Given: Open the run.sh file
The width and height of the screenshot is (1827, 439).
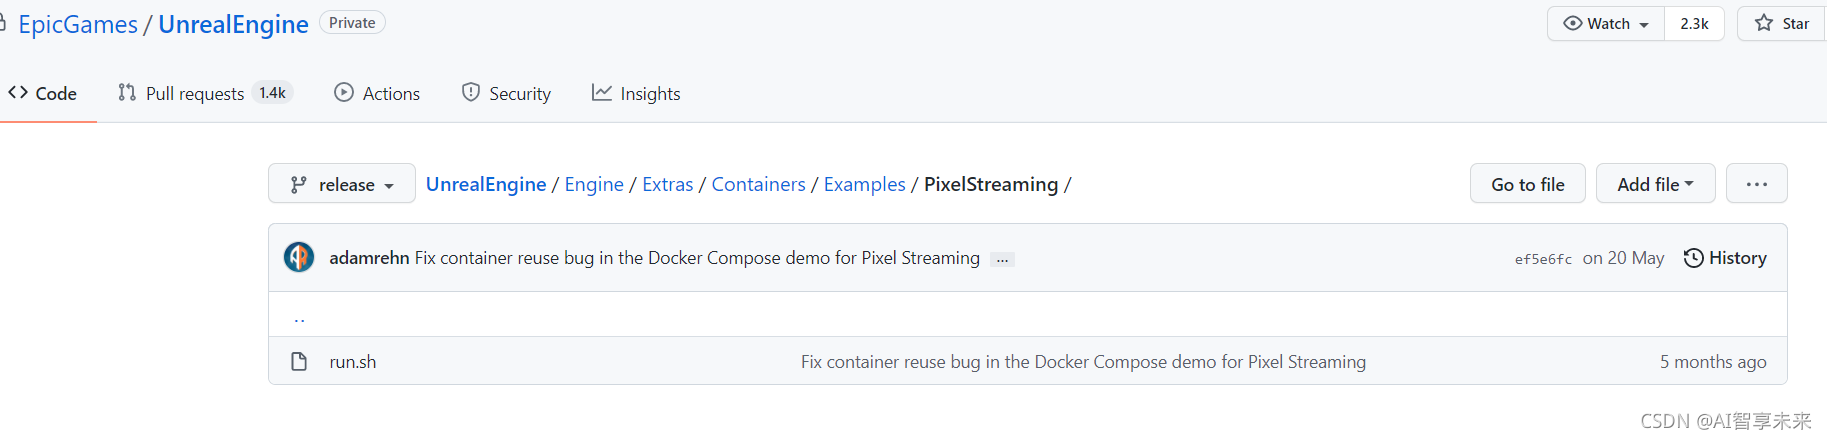Looking at the screenshot, I should 353,362.
